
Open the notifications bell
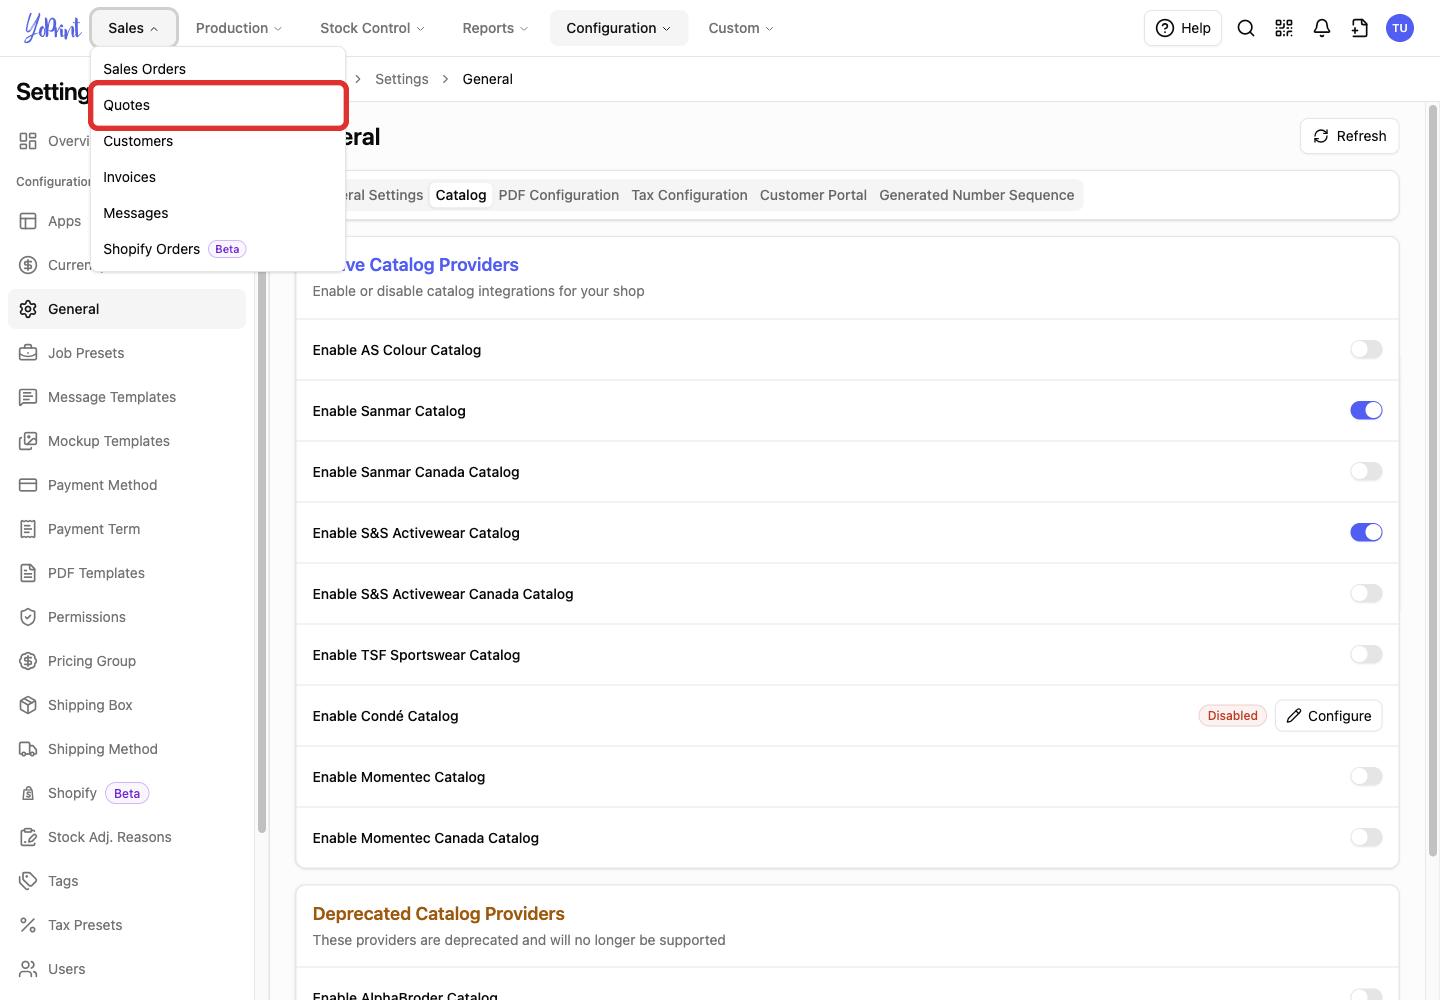click(x=1322, y=28)
